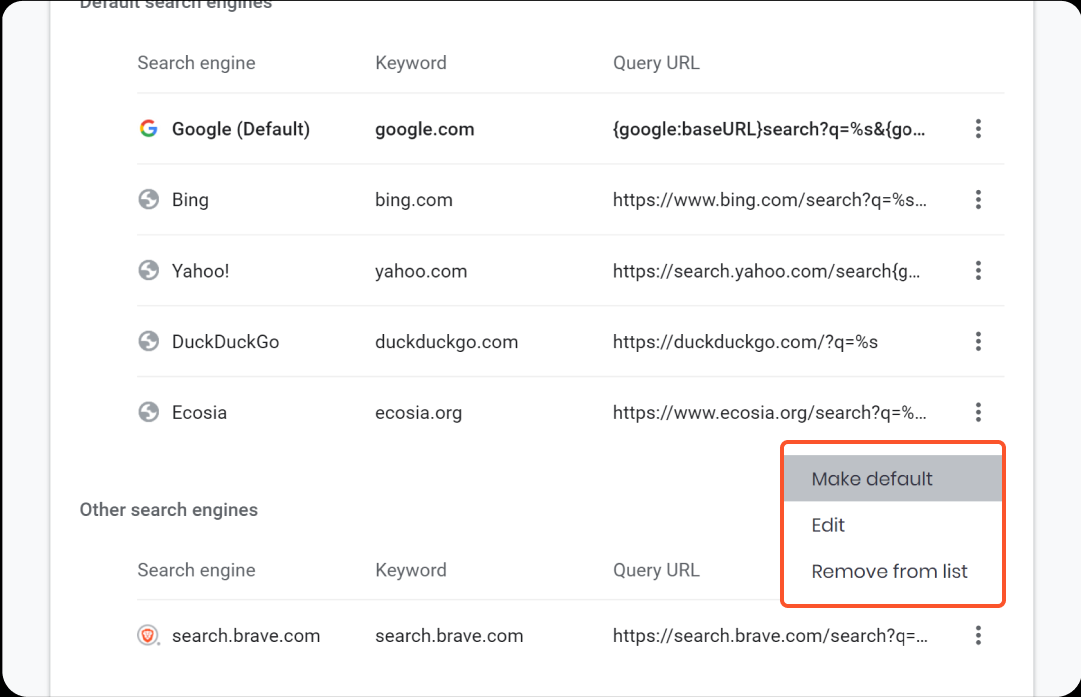Viewport: 1081px width, 697px height.
Task: Click the search.brave.com engine name
Action: point(246,636)
